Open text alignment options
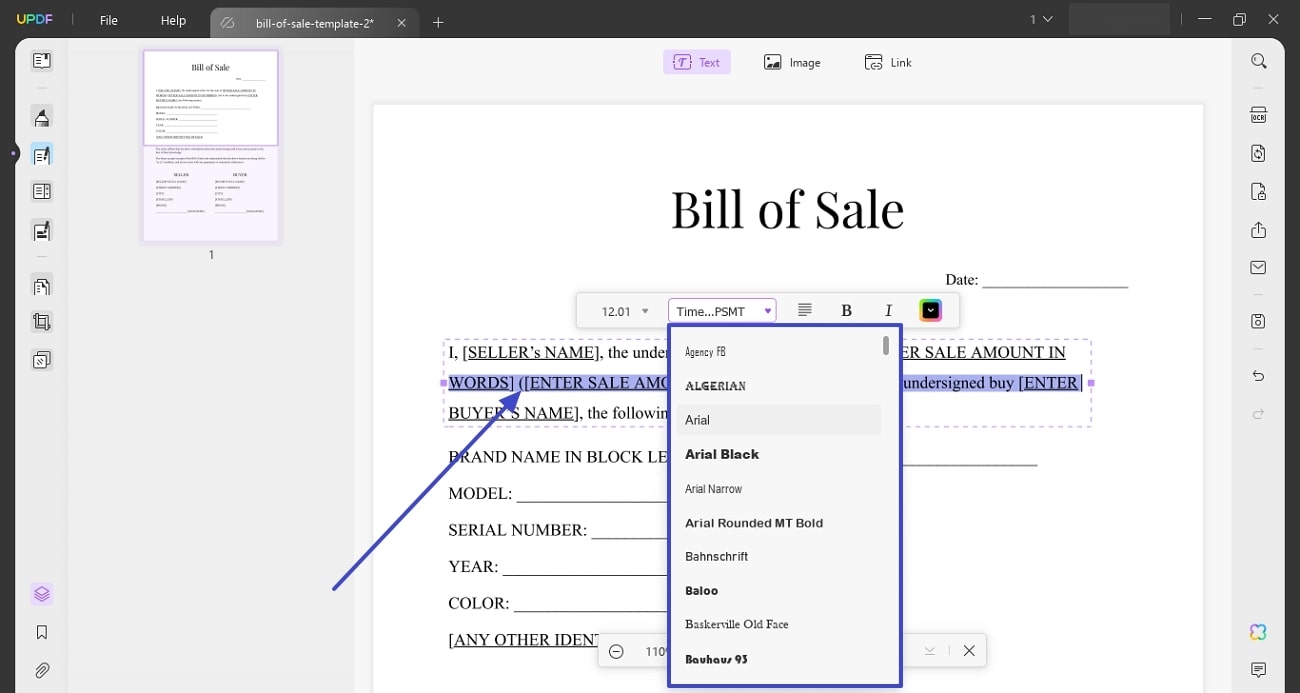1300x693 pixels. [804, 311]
